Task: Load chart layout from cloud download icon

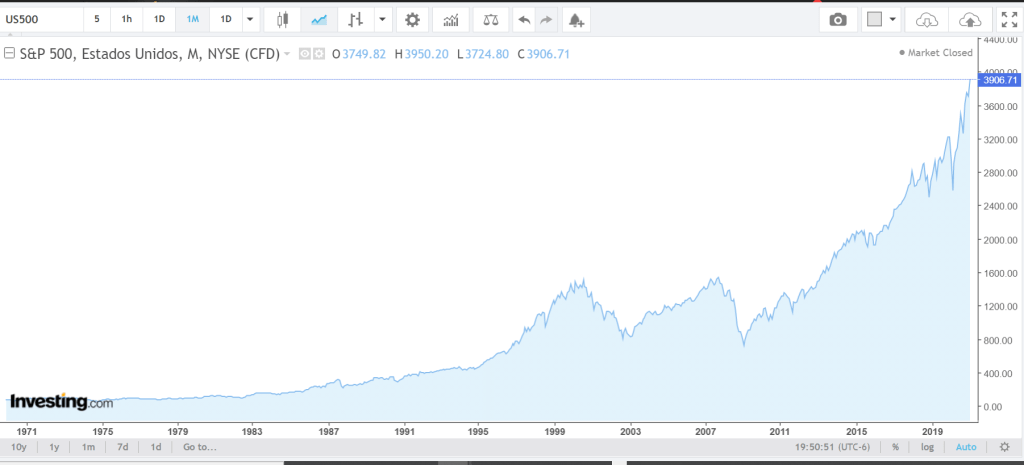Action: pos(928,19)
